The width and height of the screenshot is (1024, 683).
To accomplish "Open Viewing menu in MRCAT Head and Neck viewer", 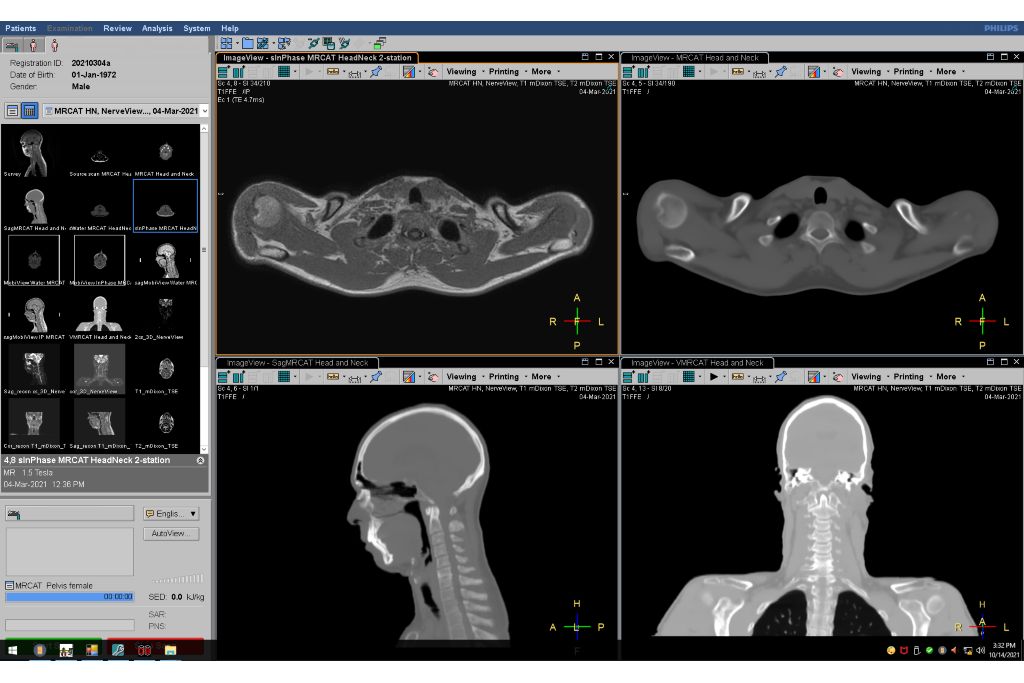I will click(866, 72).
